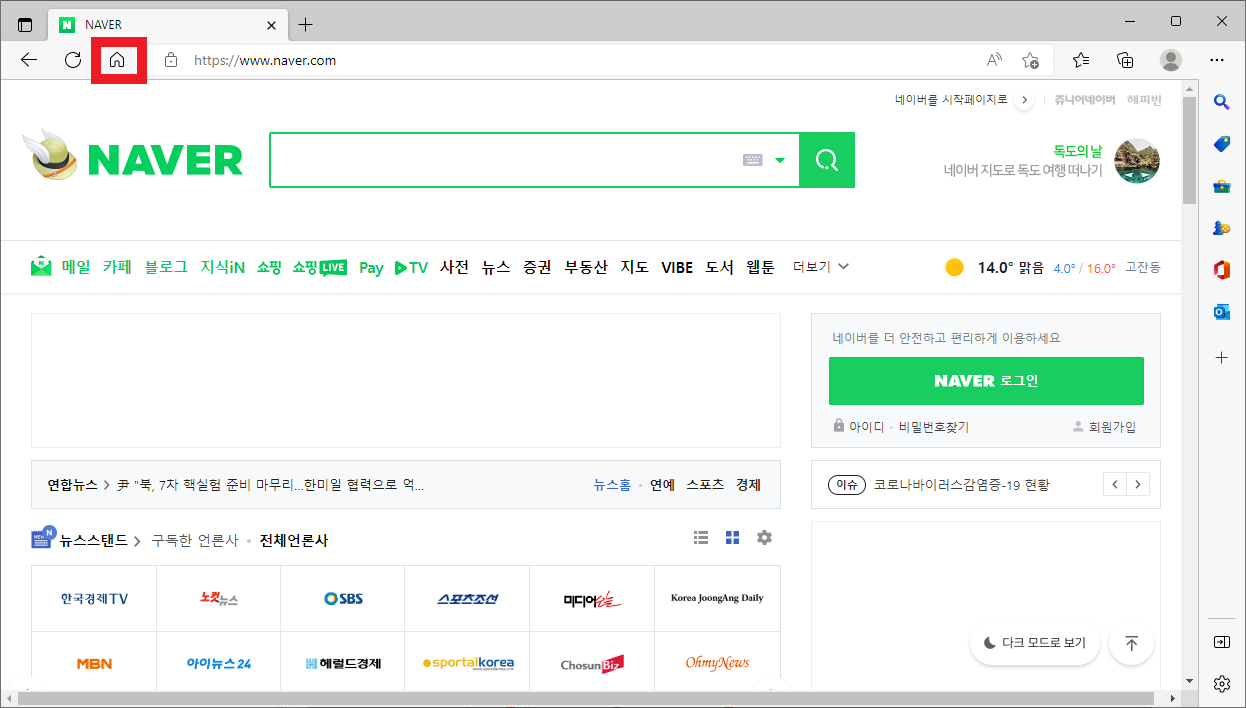Viewport: 1246px width, 708px height.
Task: Open the sidebar Microsoft Office icon
Action: [1221, 270]
